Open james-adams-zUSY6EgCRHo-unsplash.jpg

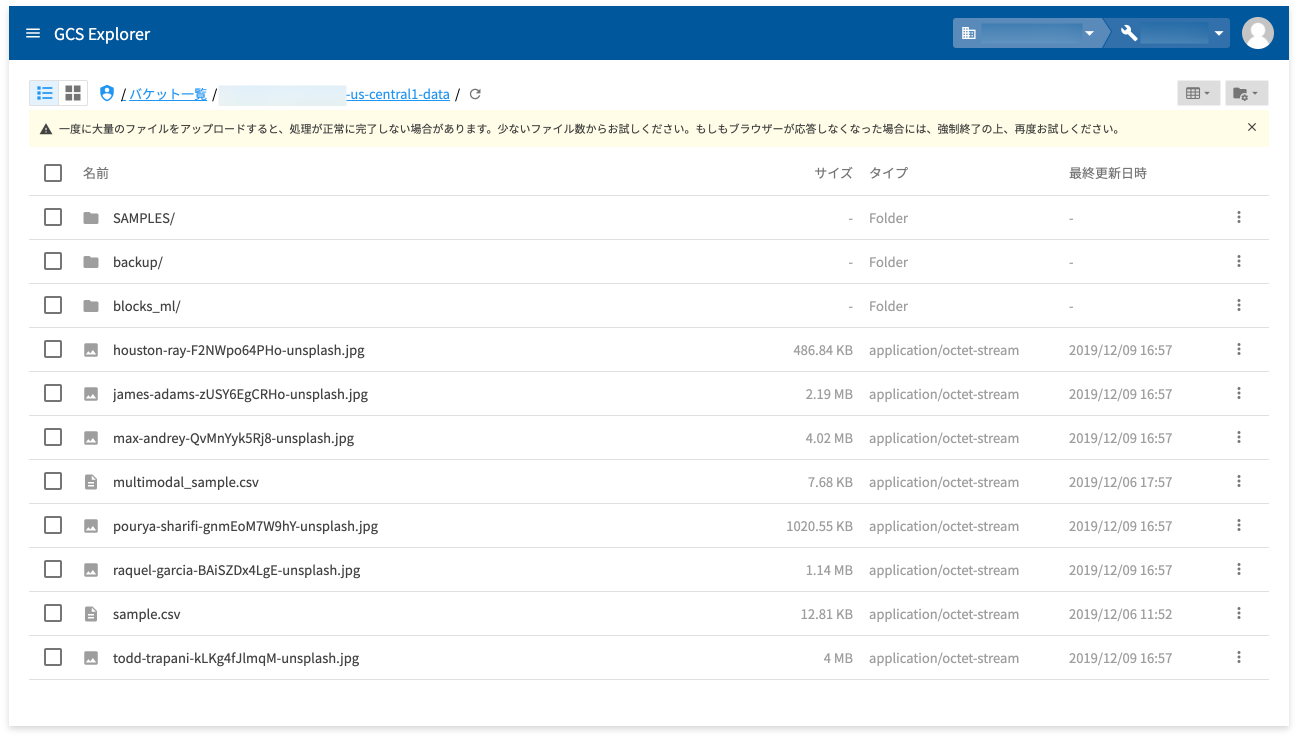coord(241,394)
